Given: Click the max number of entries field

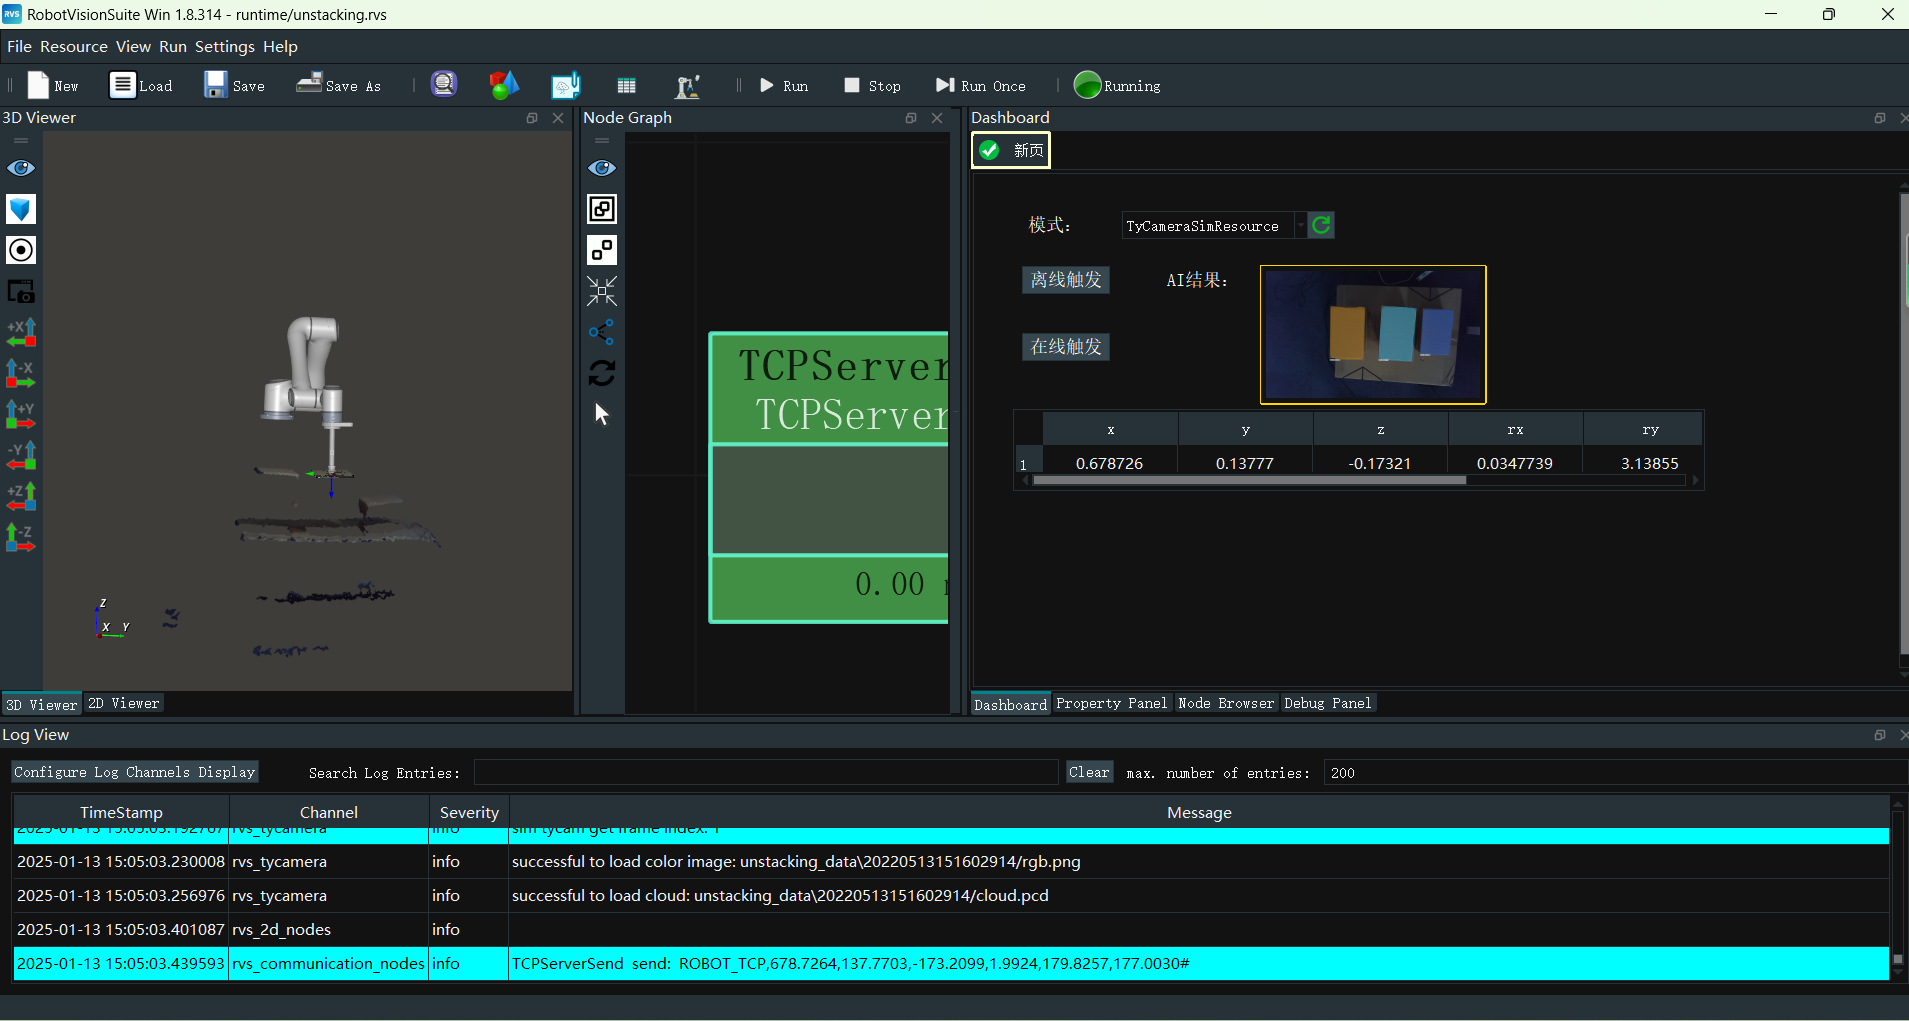Looking at the screenshot, I should coord(1615,773).
